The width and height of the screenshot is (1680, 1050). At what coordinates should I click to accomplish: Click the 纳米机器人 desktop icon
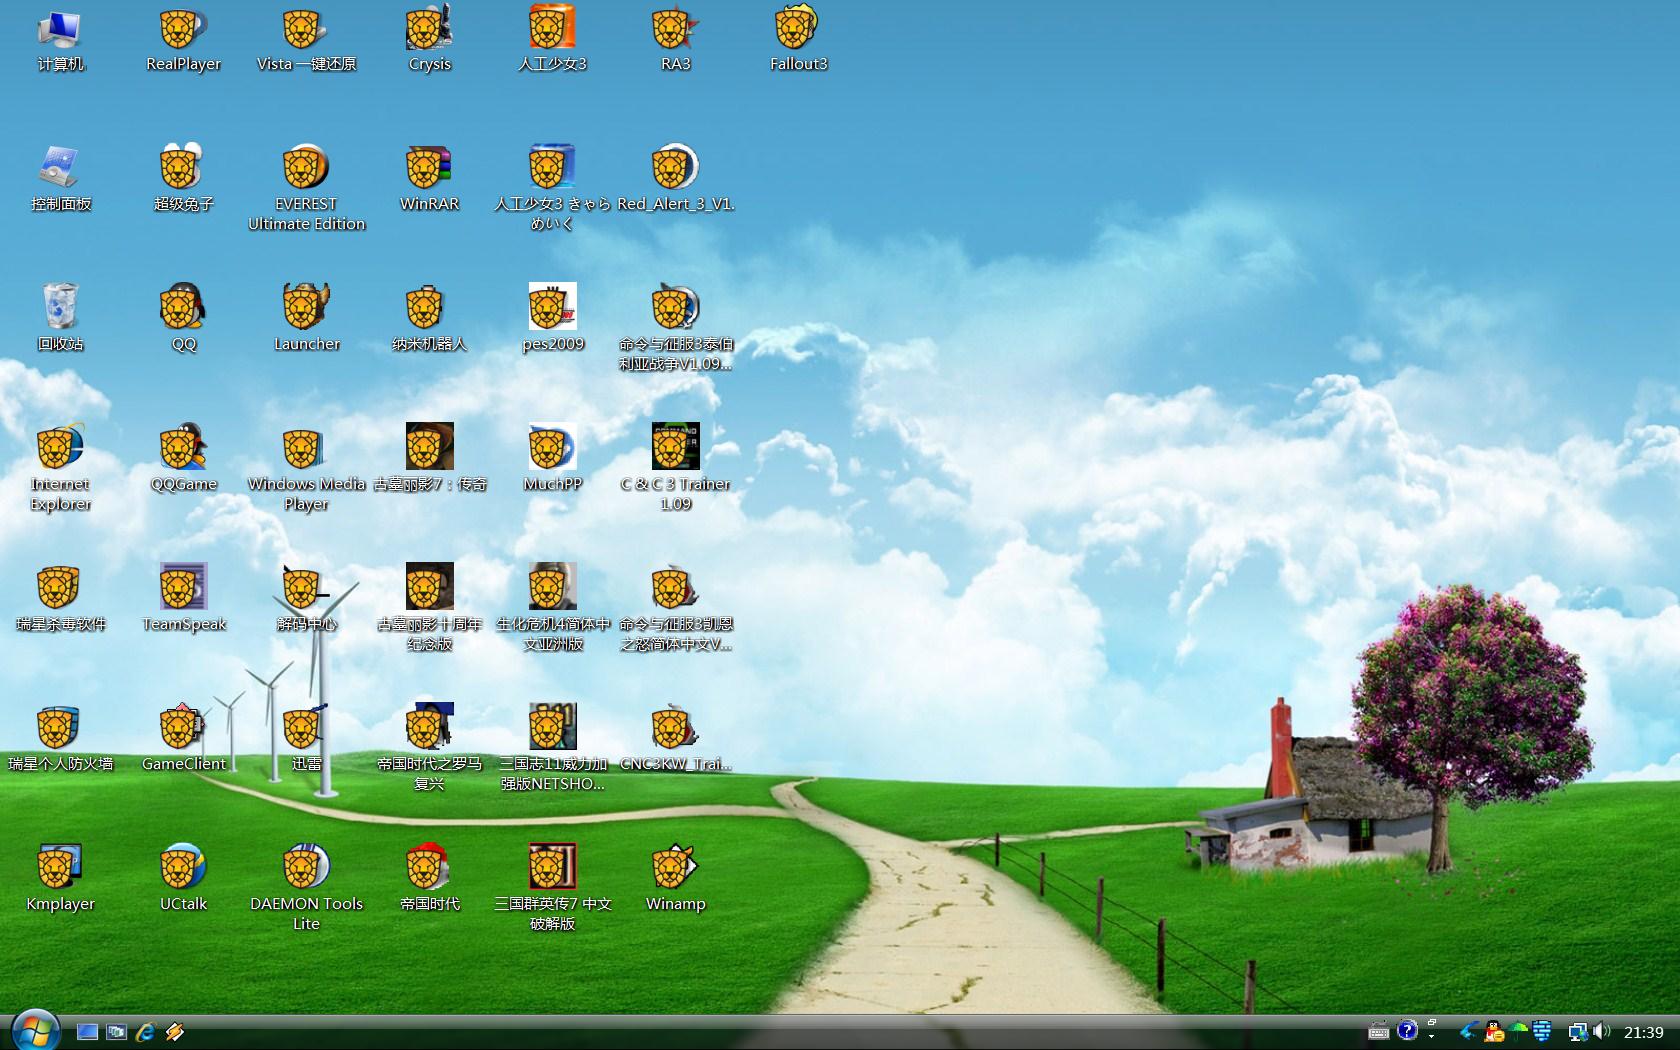coord(430,320)
